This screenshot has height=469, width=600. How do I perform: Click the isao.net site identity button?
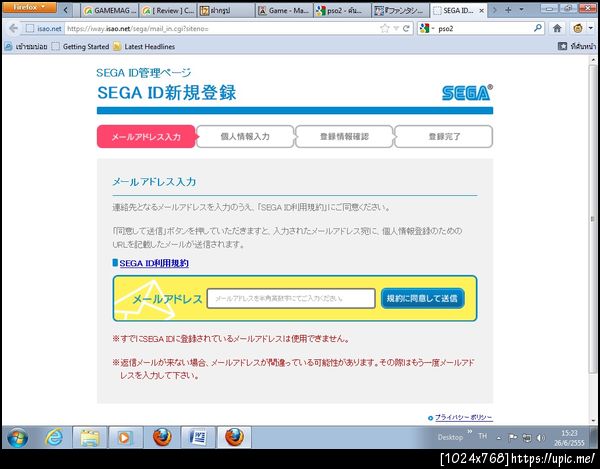(43, 28)
